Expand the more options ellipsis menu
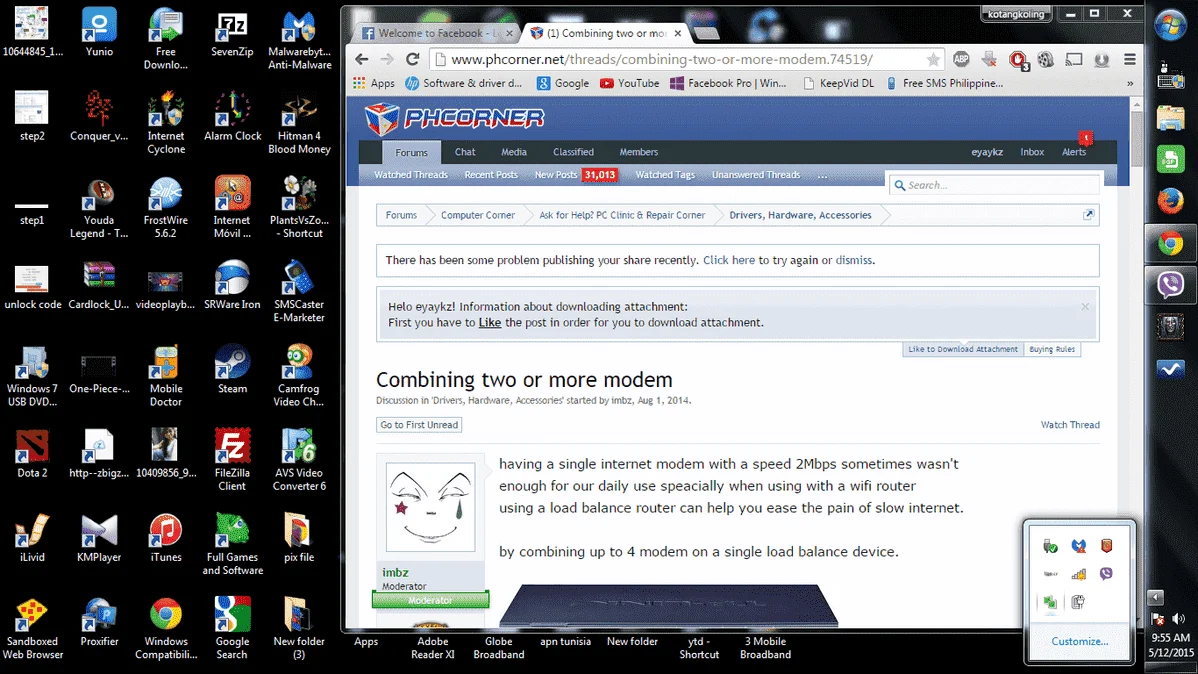The width and height of the screenshot is (1198, 674). 822,175
